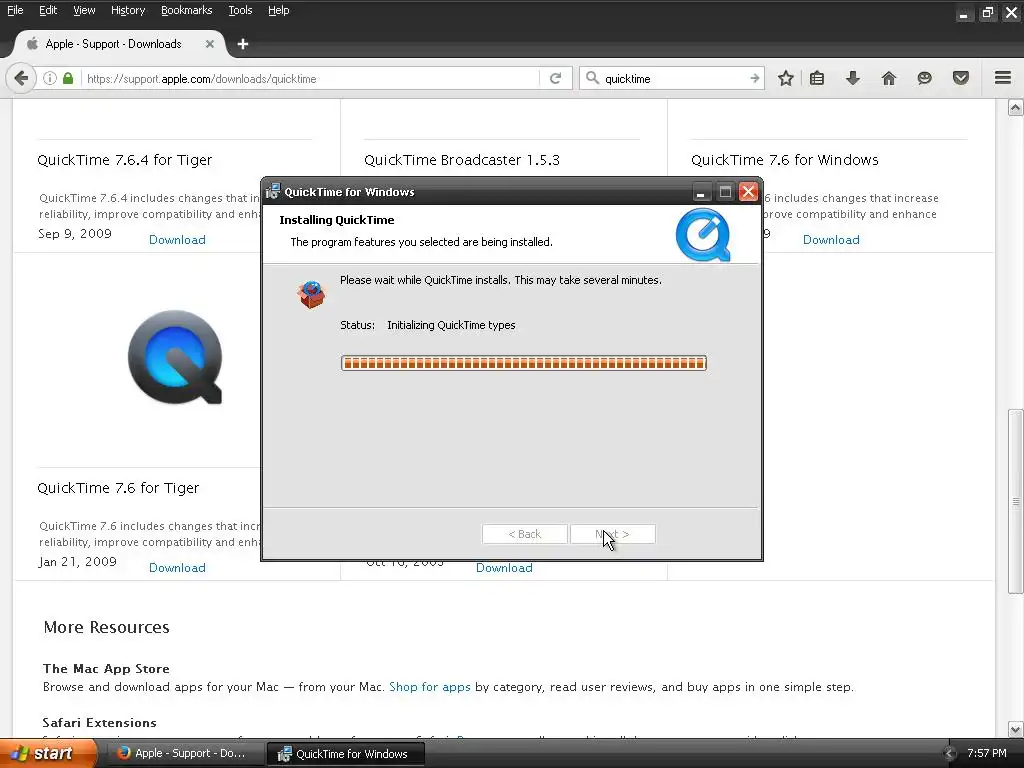Image resolution: width=1024 pixels, height=768 pixels.
Task: Expand hidden system tray icons arrow
Action: [950, 754]
